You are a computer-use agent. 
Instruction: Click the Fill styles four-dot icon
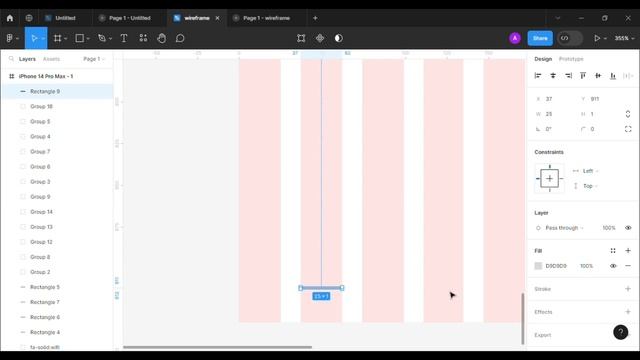click(613, 251)
